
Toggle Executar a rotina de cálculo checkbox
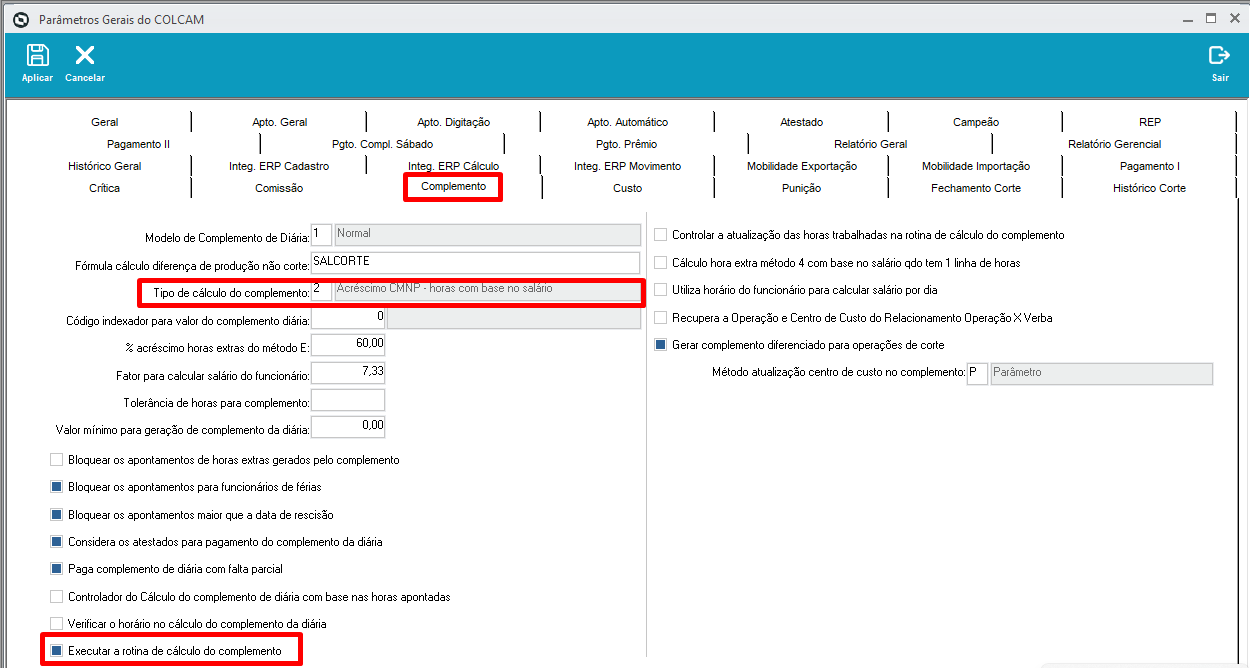pyautogui.click(x=57, y=651)
